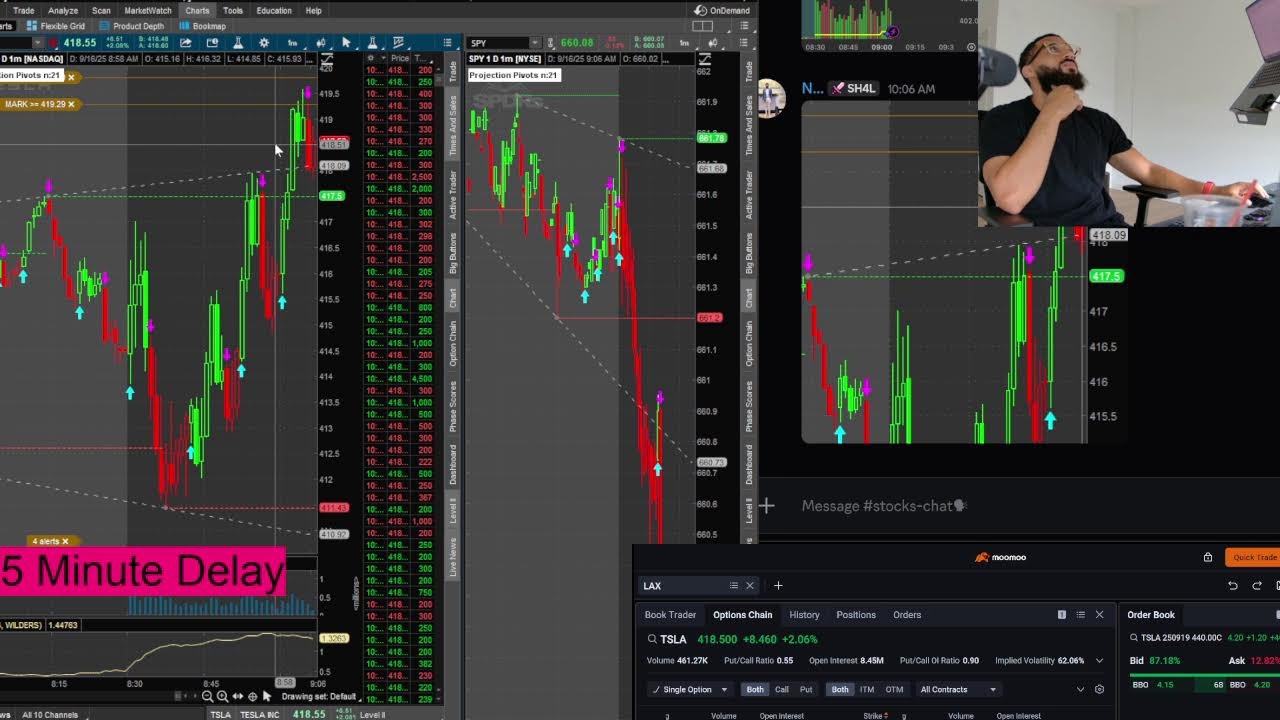This screenshot has width=1280, height=720.
Task: Open the Options Chain panel menu icon
Action: [1080, 615]
